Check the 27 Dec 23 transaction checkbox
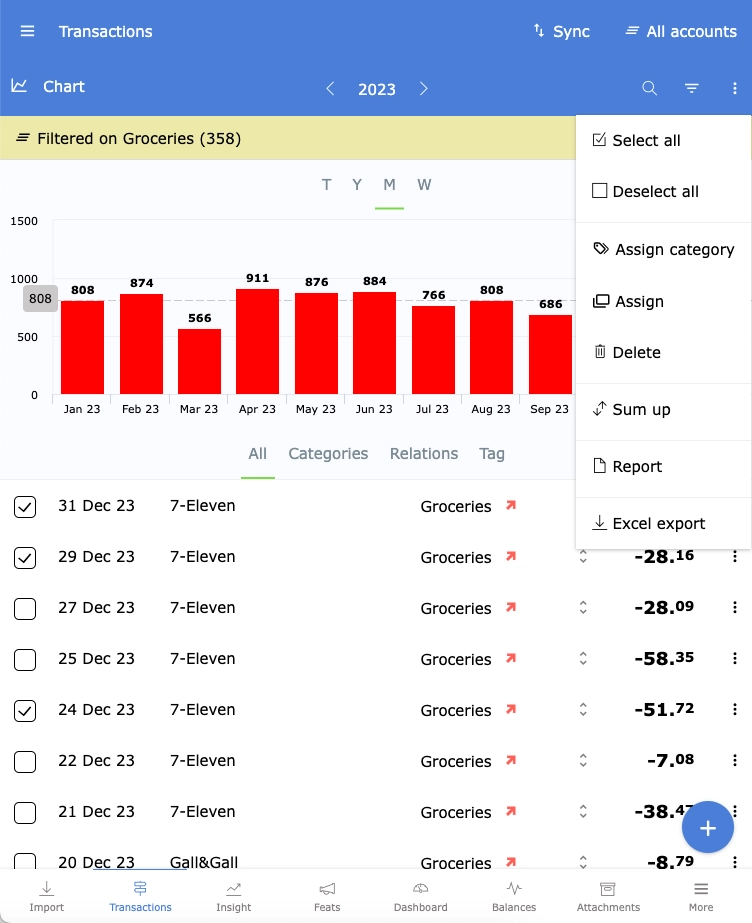752x923 pixels. pos(25,608)
